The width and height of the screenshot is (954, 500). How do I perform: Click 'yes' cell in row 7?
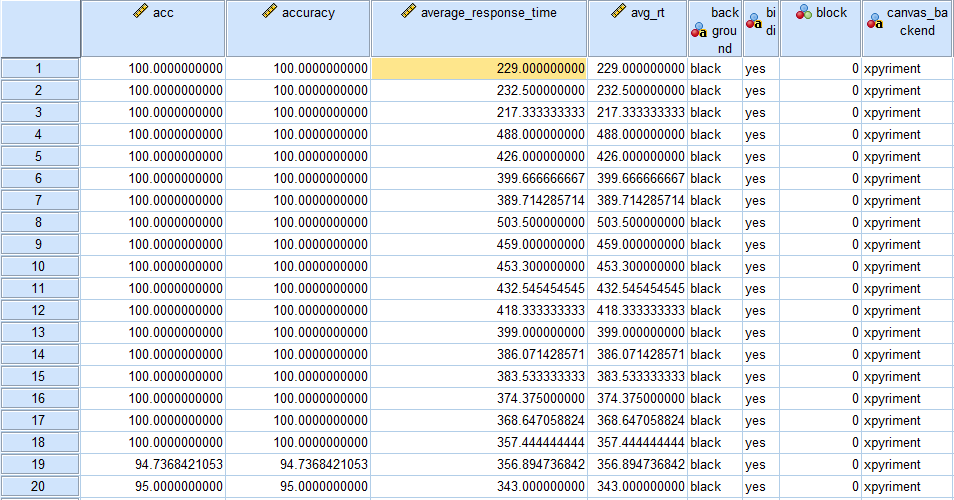click(x=761, y=200)
